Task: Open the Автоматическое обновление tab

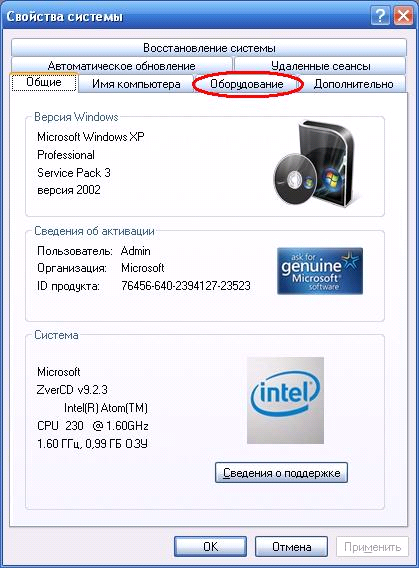Action: pyautogui.click(x=121, y=66)
